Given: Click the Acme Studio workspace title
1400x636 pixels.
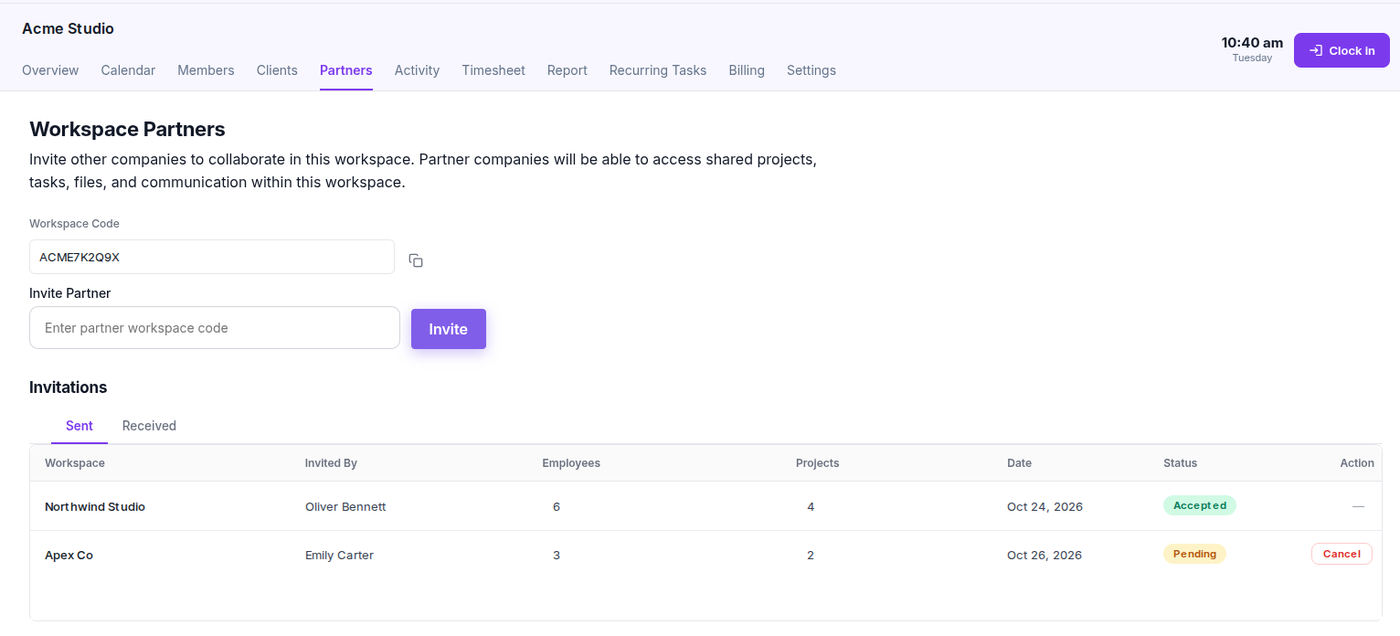Looking at the screenshot, I should point(68,29).
